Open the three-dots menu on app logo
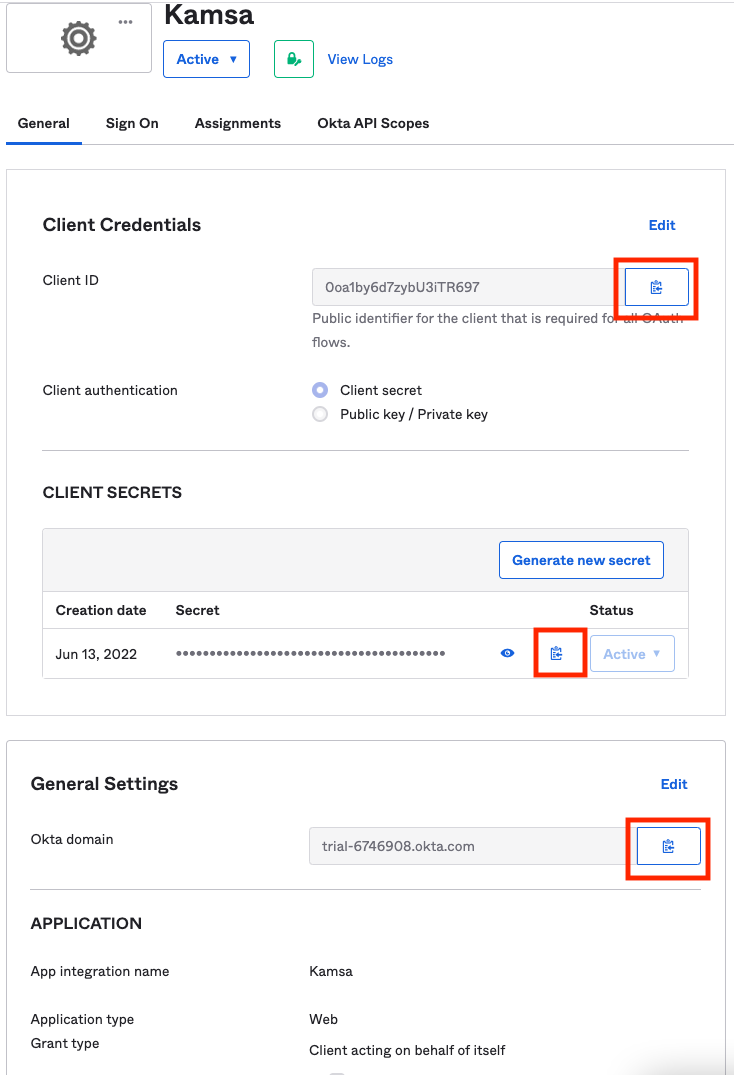The width and height of the screenshot is (734, 1075). (x=125, y=22)
